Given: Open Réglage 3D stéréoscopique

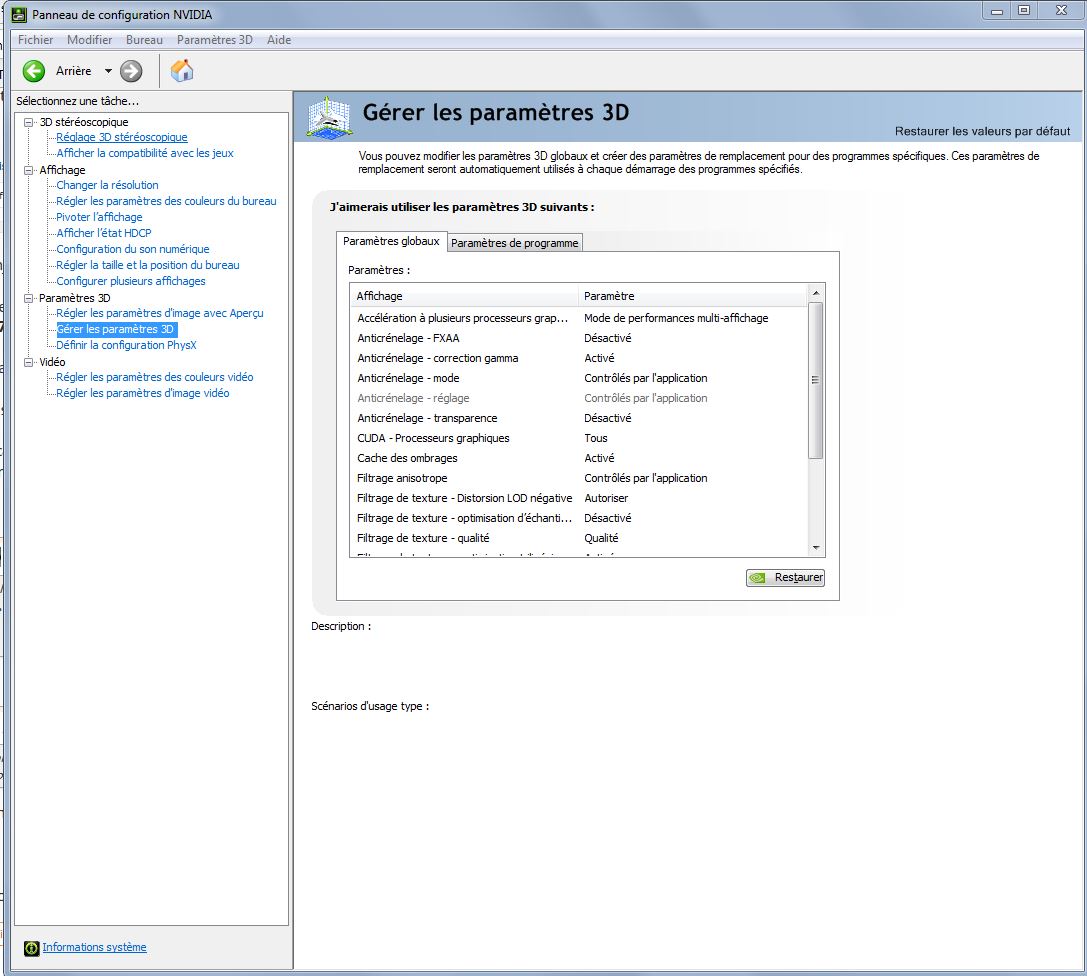Looking at the screenshot, I should click(122, 137).
